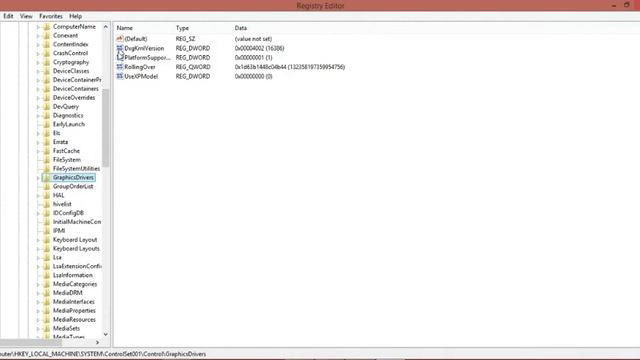
Task: Click the DevQuery folder icon
Action: pos(47,107)
